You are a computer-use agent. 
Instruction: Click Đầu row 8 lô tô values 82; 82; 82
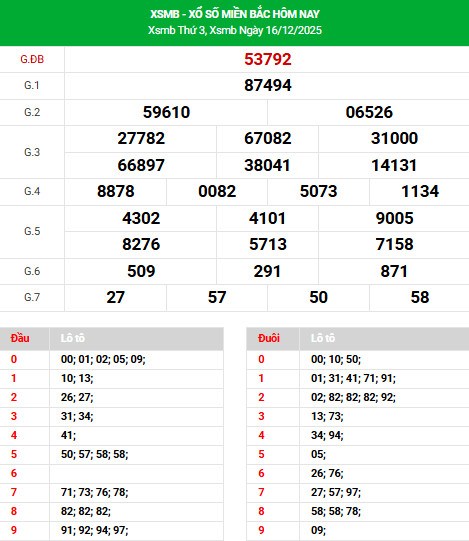tap(86, 511)
